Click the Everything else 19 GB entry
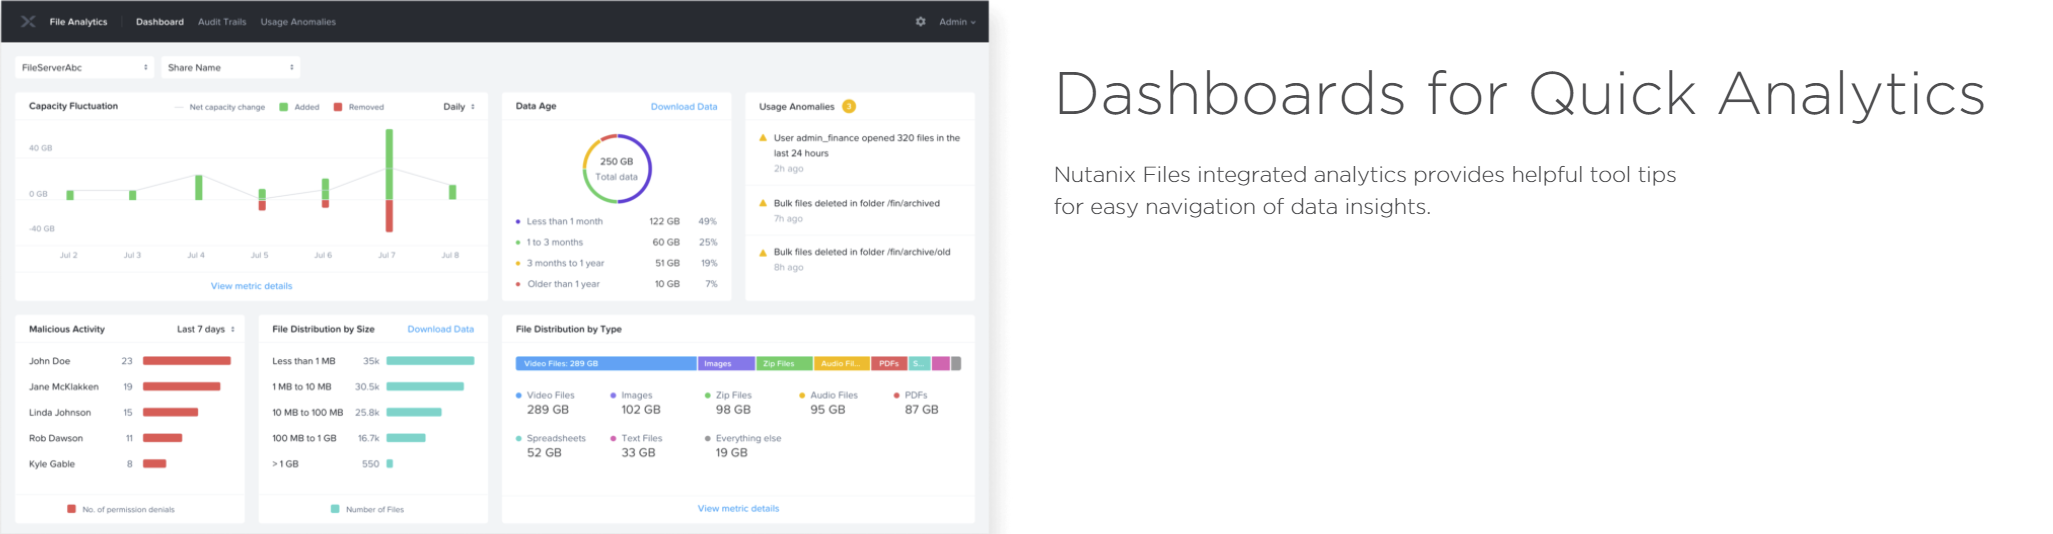Image resolution: width=2053 pixels, height=534 pixels. click(x=743, y=446)
